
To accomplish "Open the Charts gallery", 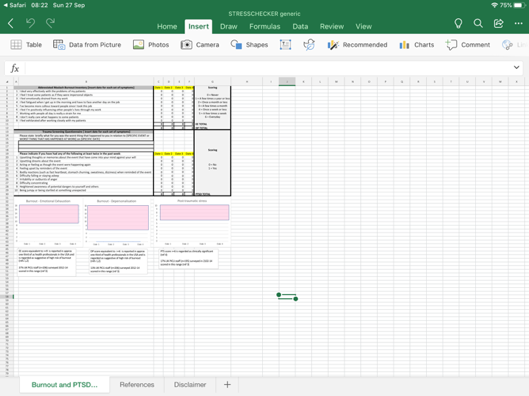I will pyautogui.click(x=417, y=45).
